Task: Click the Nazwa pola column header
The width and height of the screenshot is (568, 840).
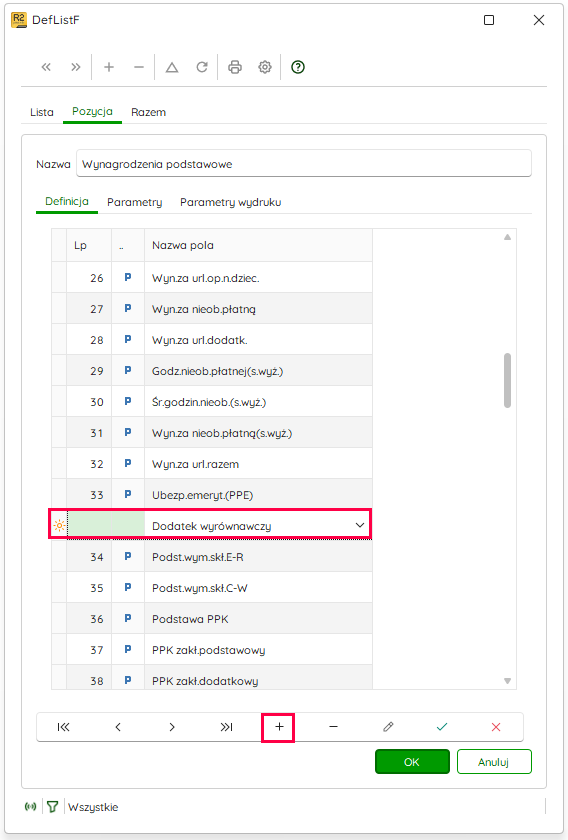Action: click(x=258, y=245)
